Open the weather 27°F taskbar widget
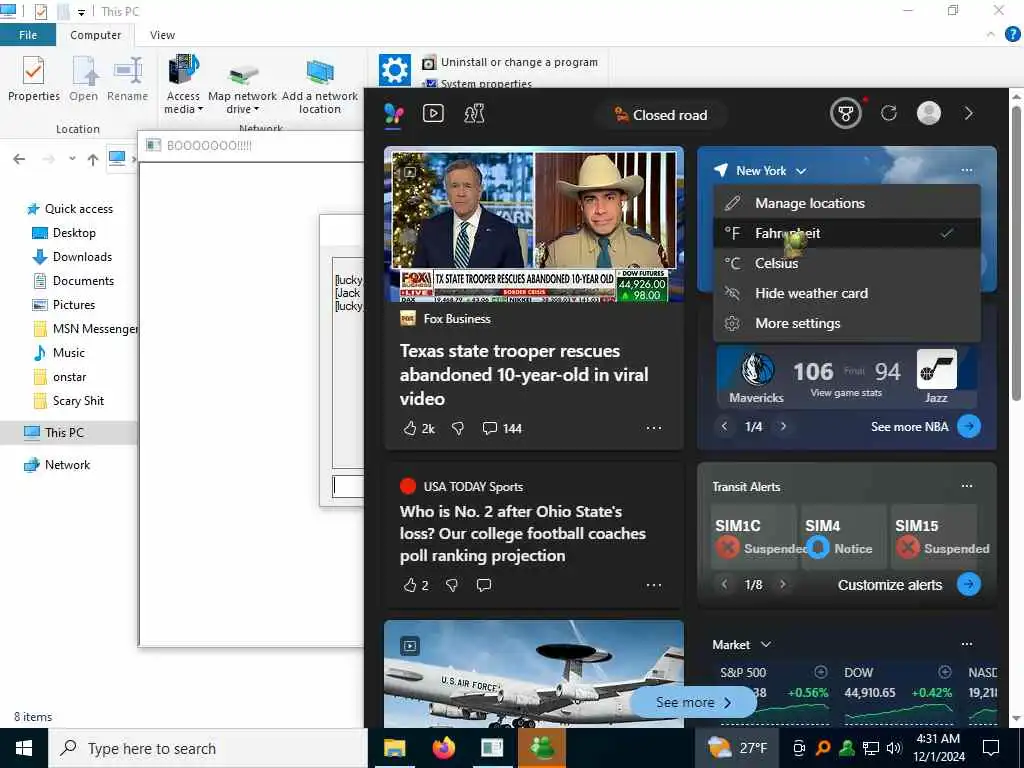The image size is (1024, 768). coord(737,748)
